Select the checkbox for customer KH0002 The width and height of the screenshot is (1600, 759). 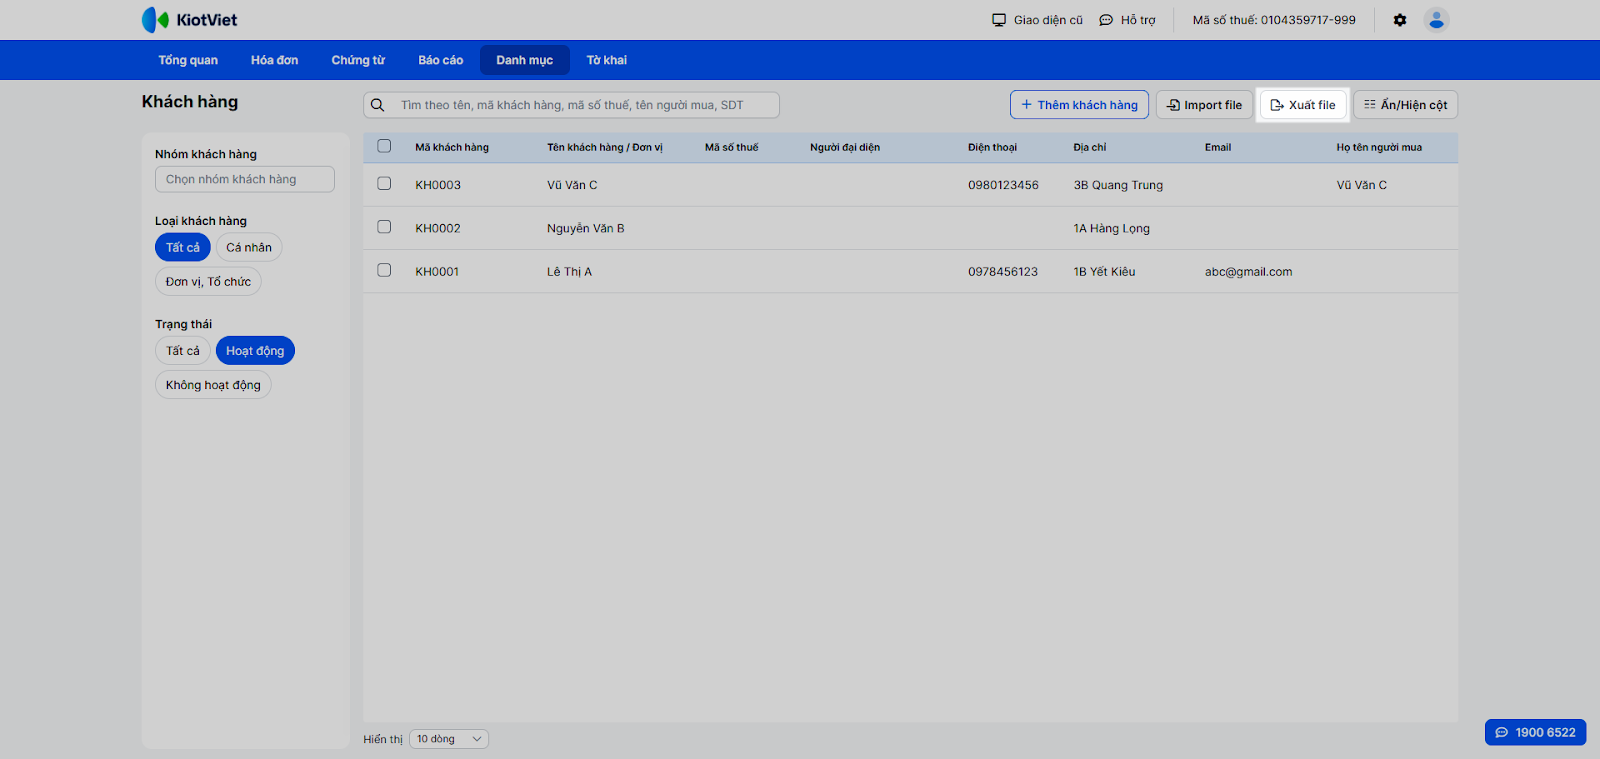(x=384, y=227)
